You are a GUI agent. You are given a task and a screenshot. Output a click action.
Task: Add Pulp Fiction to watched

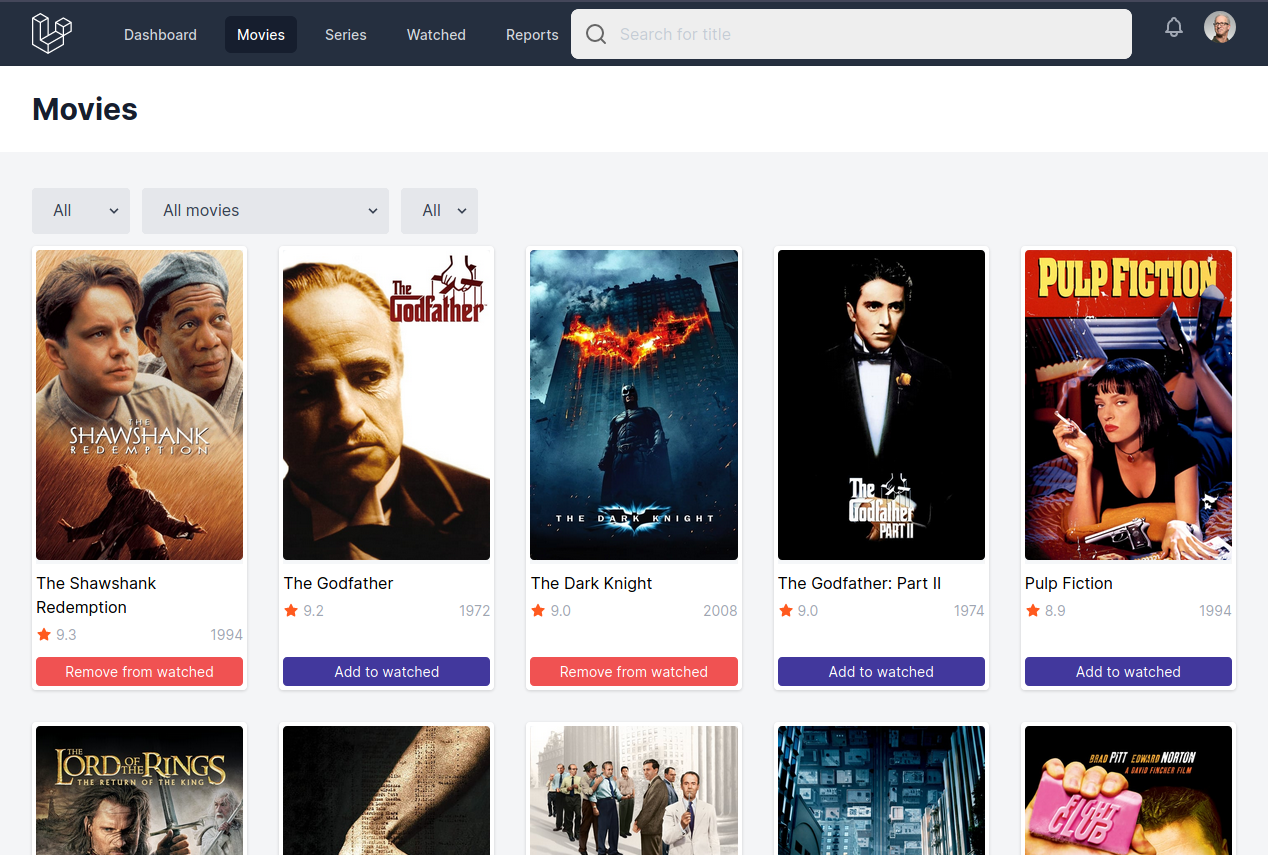1128,672
